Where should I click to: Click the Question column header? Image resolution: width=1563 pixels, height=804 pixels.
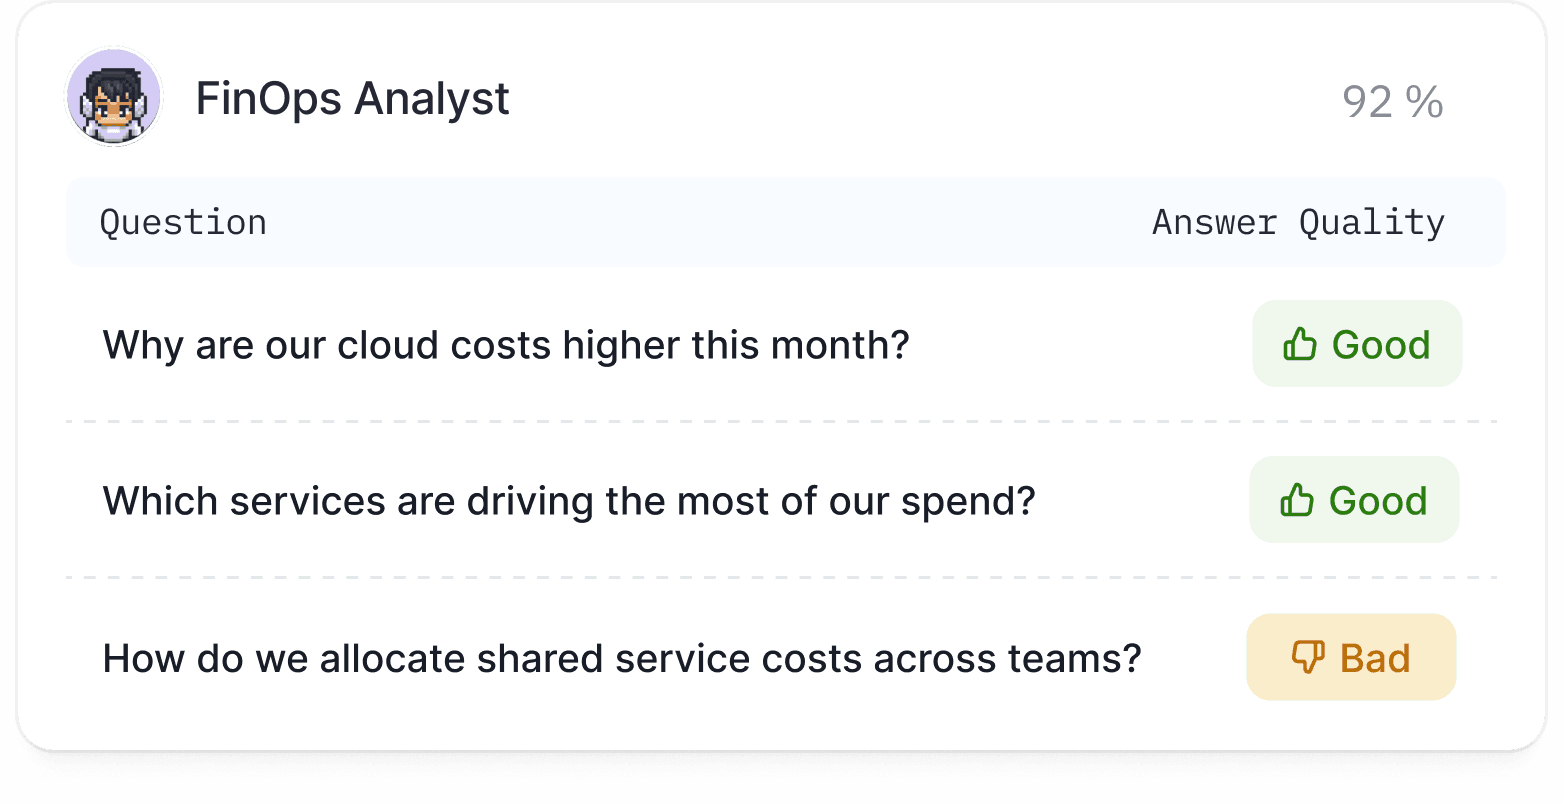(183, 222)
